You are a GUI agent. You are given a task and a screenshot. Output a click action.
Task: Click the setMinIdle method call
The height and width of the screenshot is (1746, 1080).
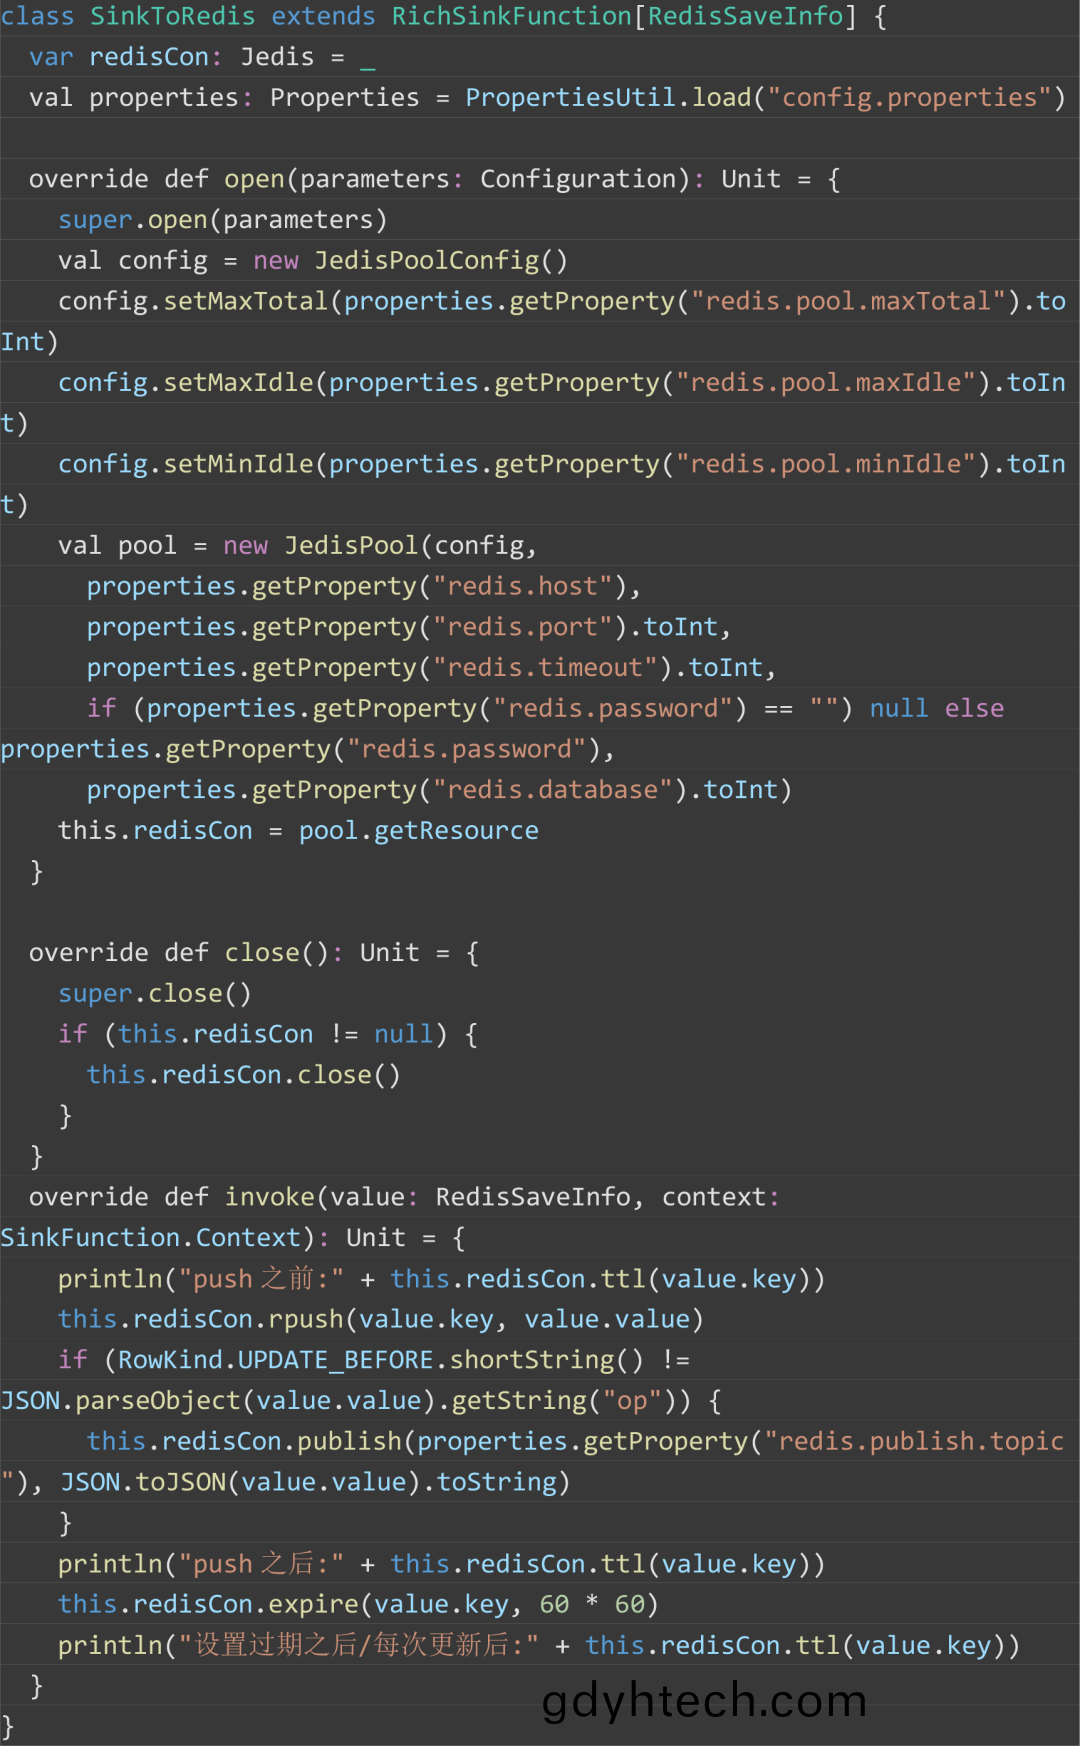coord(239,465)
